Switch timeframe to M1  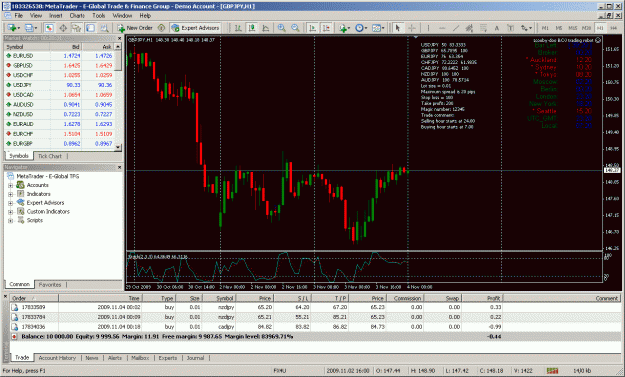pyautogui.click(x=545, y=28)
